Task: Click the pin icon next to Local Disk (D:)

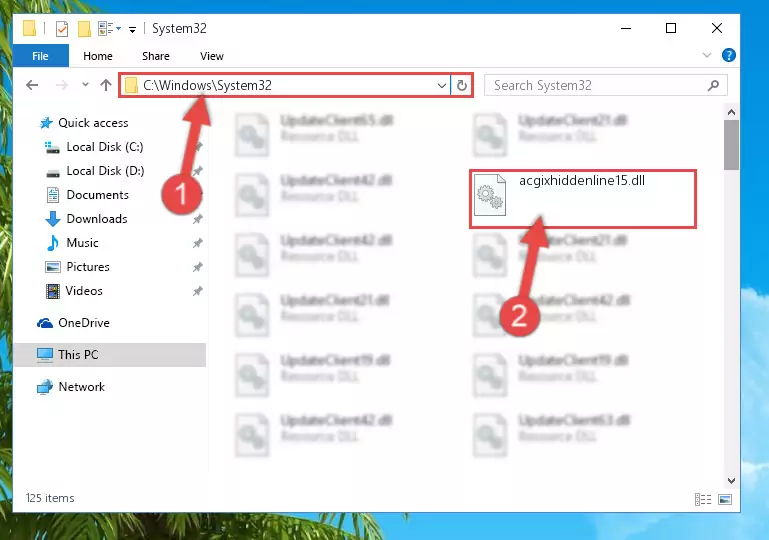Action: (197, 171)
